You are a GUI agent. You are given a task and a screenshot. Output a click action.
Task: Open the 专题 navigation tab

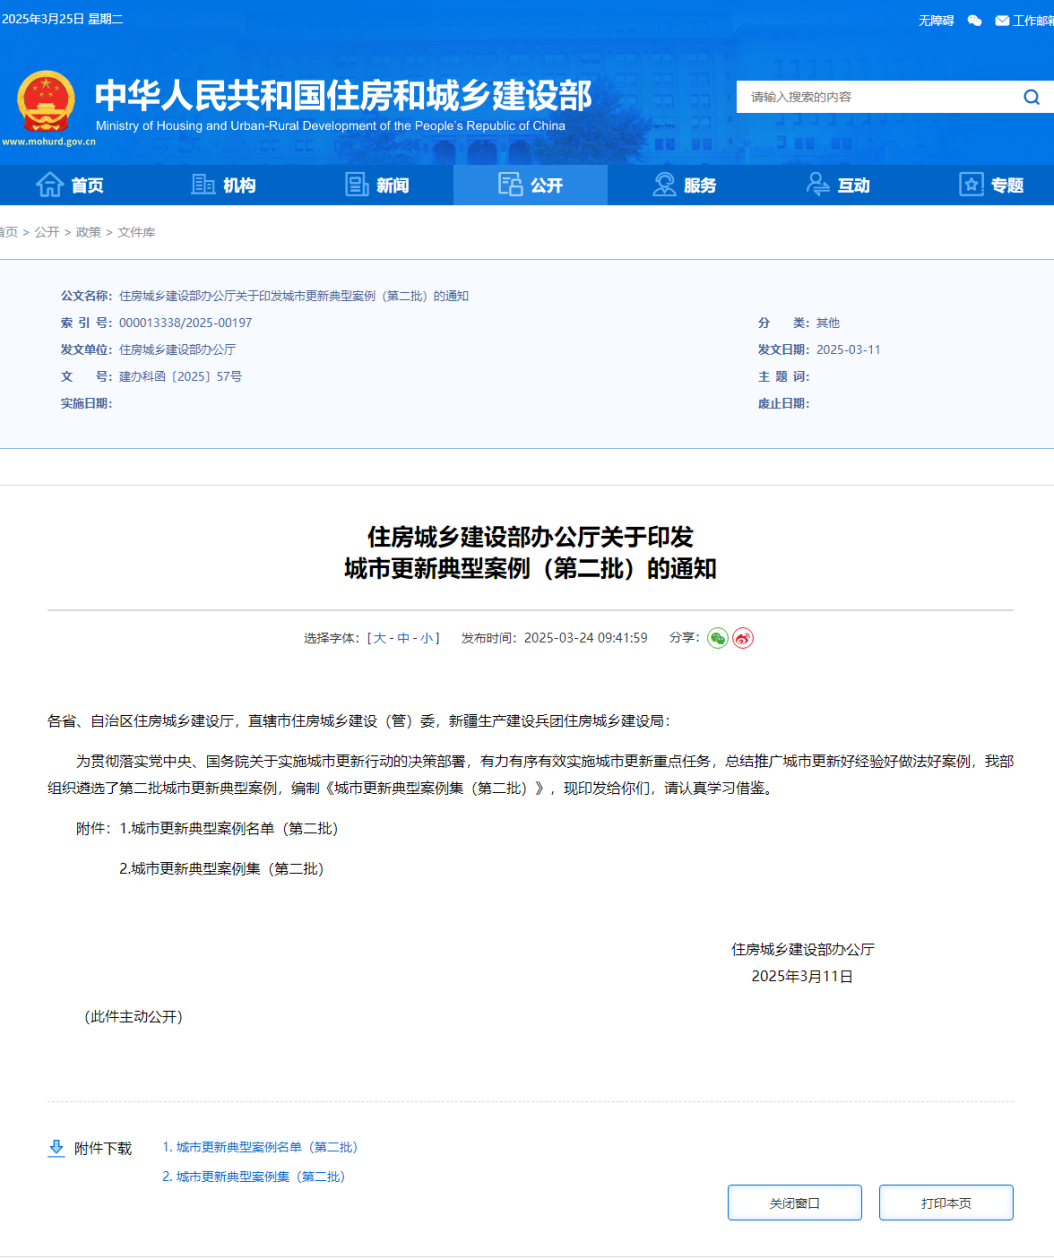991,185
